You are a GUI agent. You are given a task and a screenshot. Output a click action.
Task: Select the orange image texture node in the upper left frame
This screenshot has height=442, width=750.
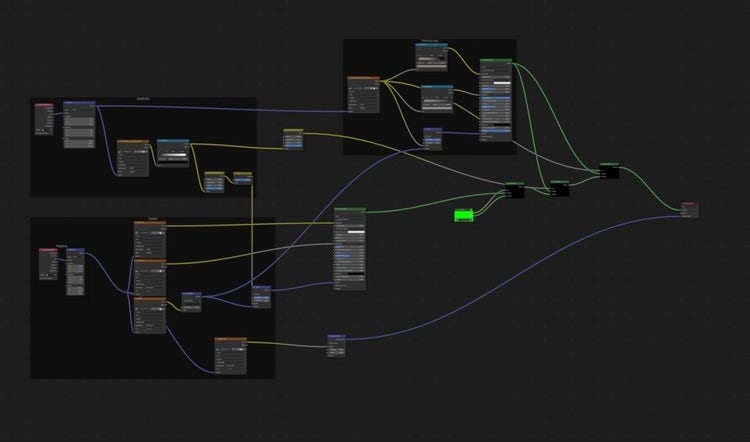pyautogui.click(x=133, y=158)
